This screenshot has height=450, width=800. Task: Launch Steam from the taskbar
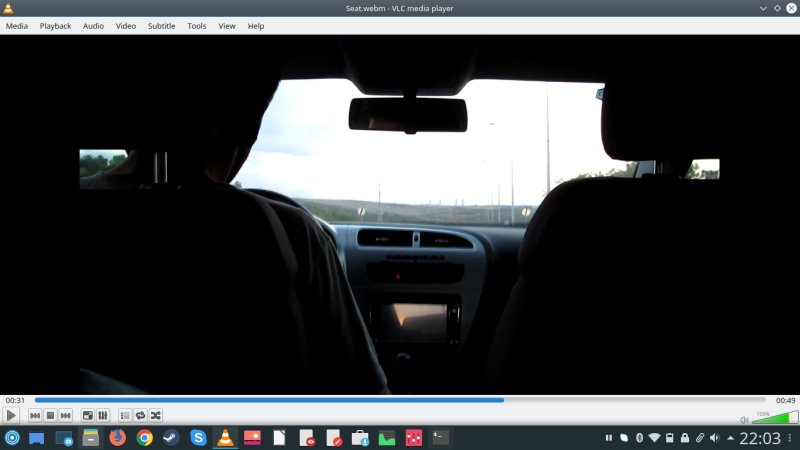click(x=171, y=438)
